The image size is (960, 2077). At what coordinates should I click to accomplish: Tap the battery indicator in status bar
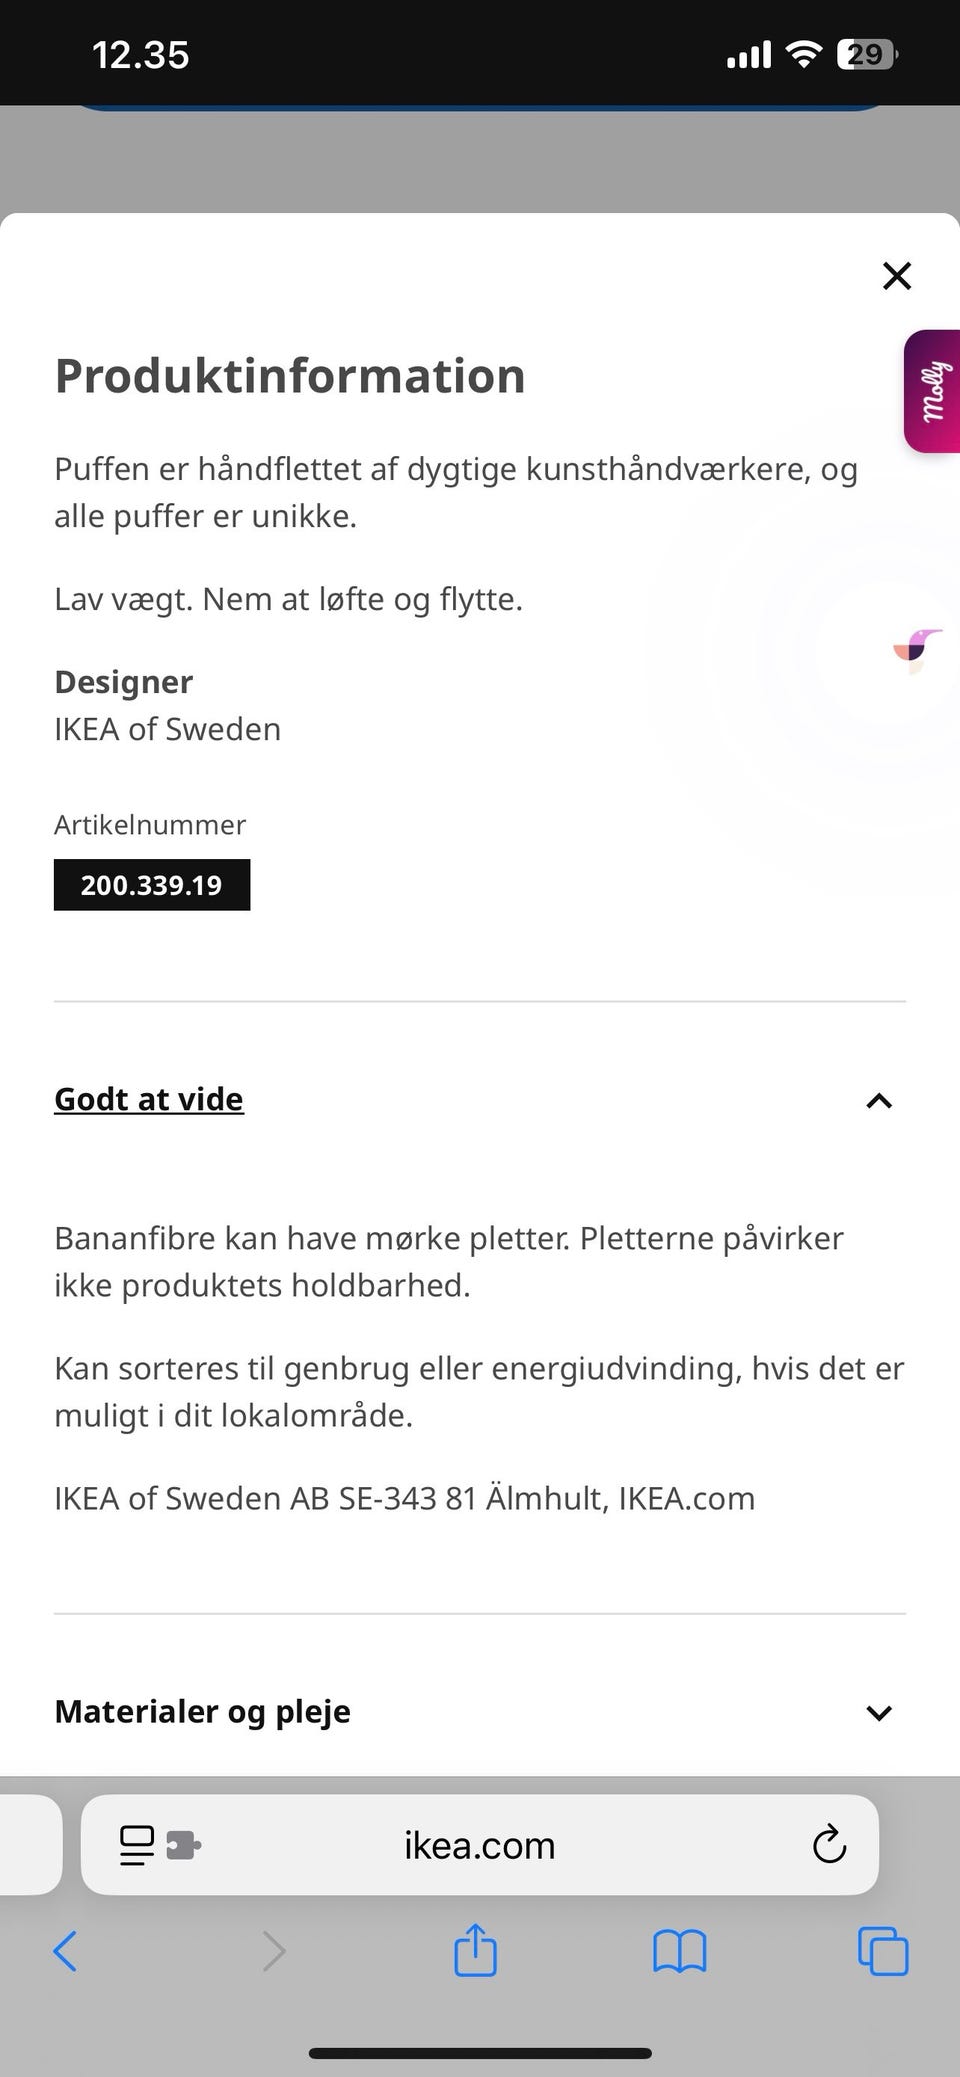866,54
